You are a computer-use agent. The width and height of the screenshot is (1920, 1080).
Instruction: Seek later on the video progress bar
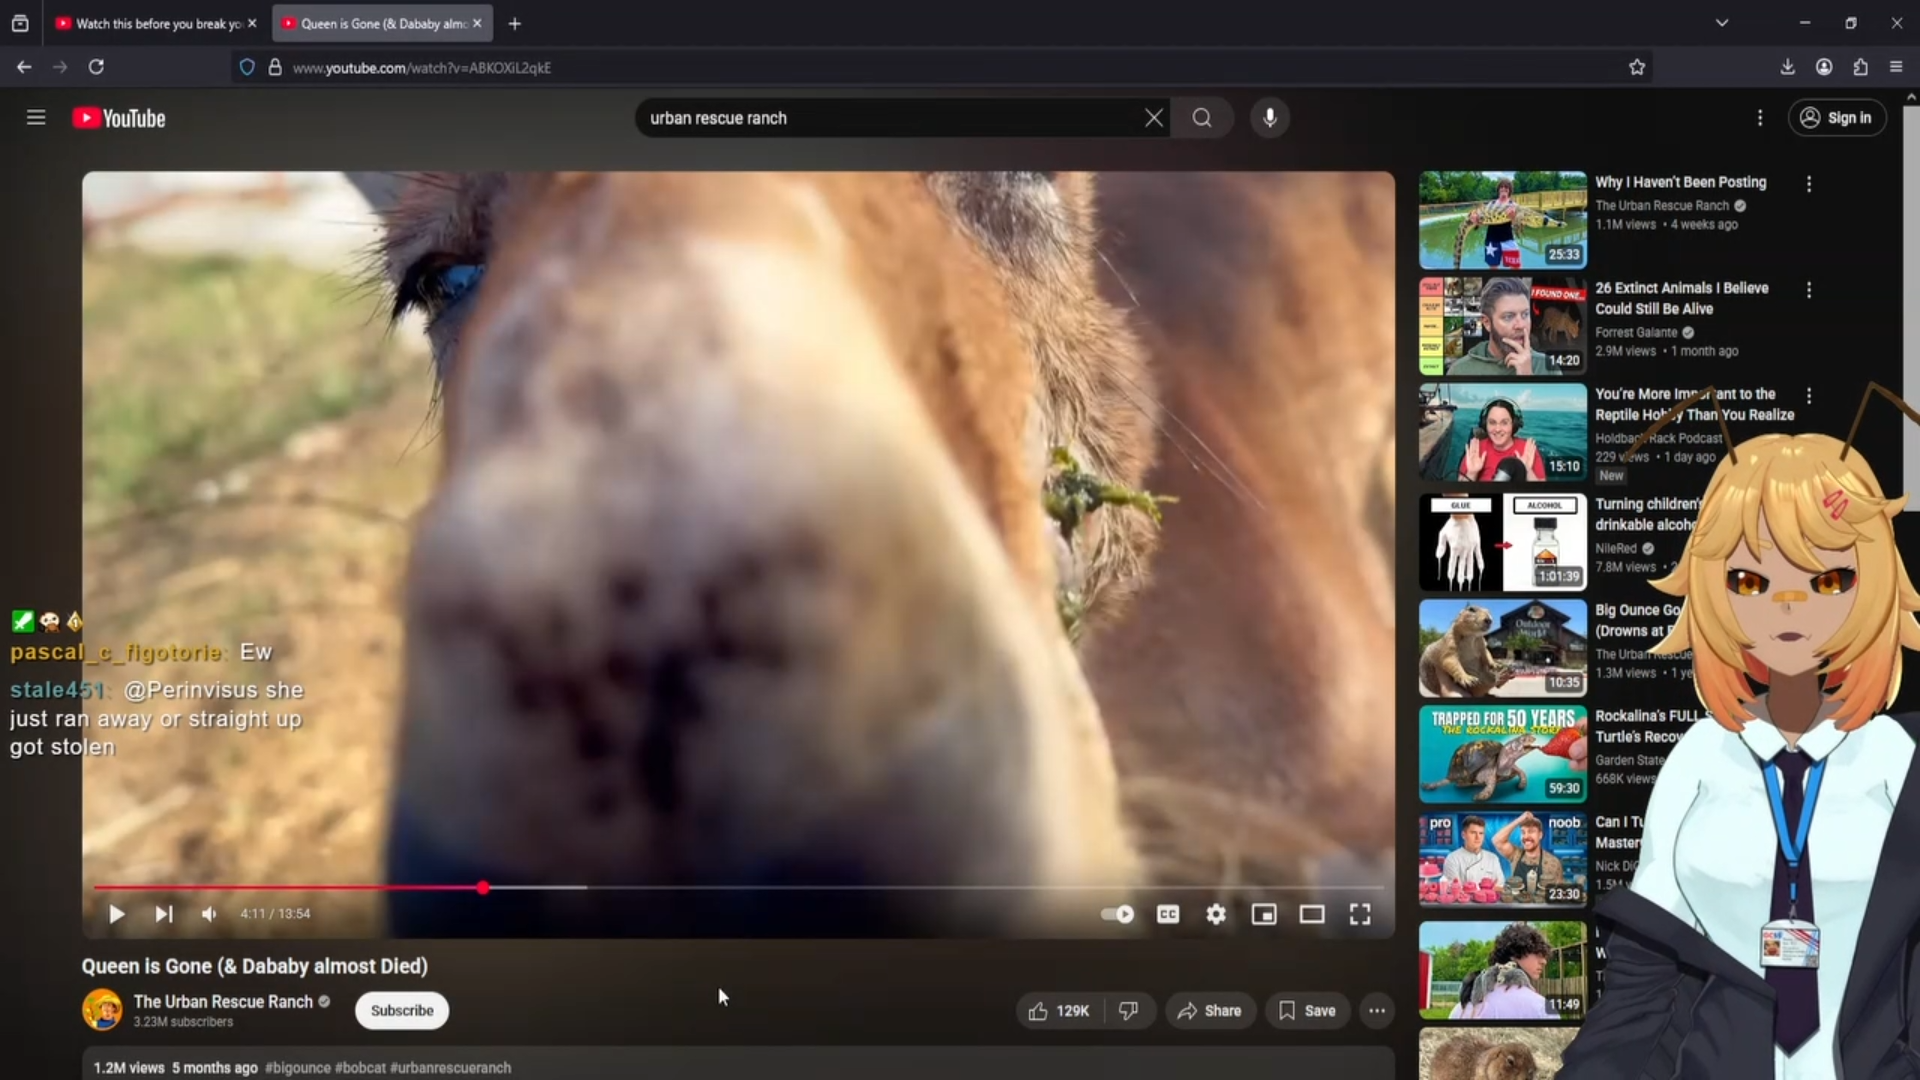(x=935, y=888)
